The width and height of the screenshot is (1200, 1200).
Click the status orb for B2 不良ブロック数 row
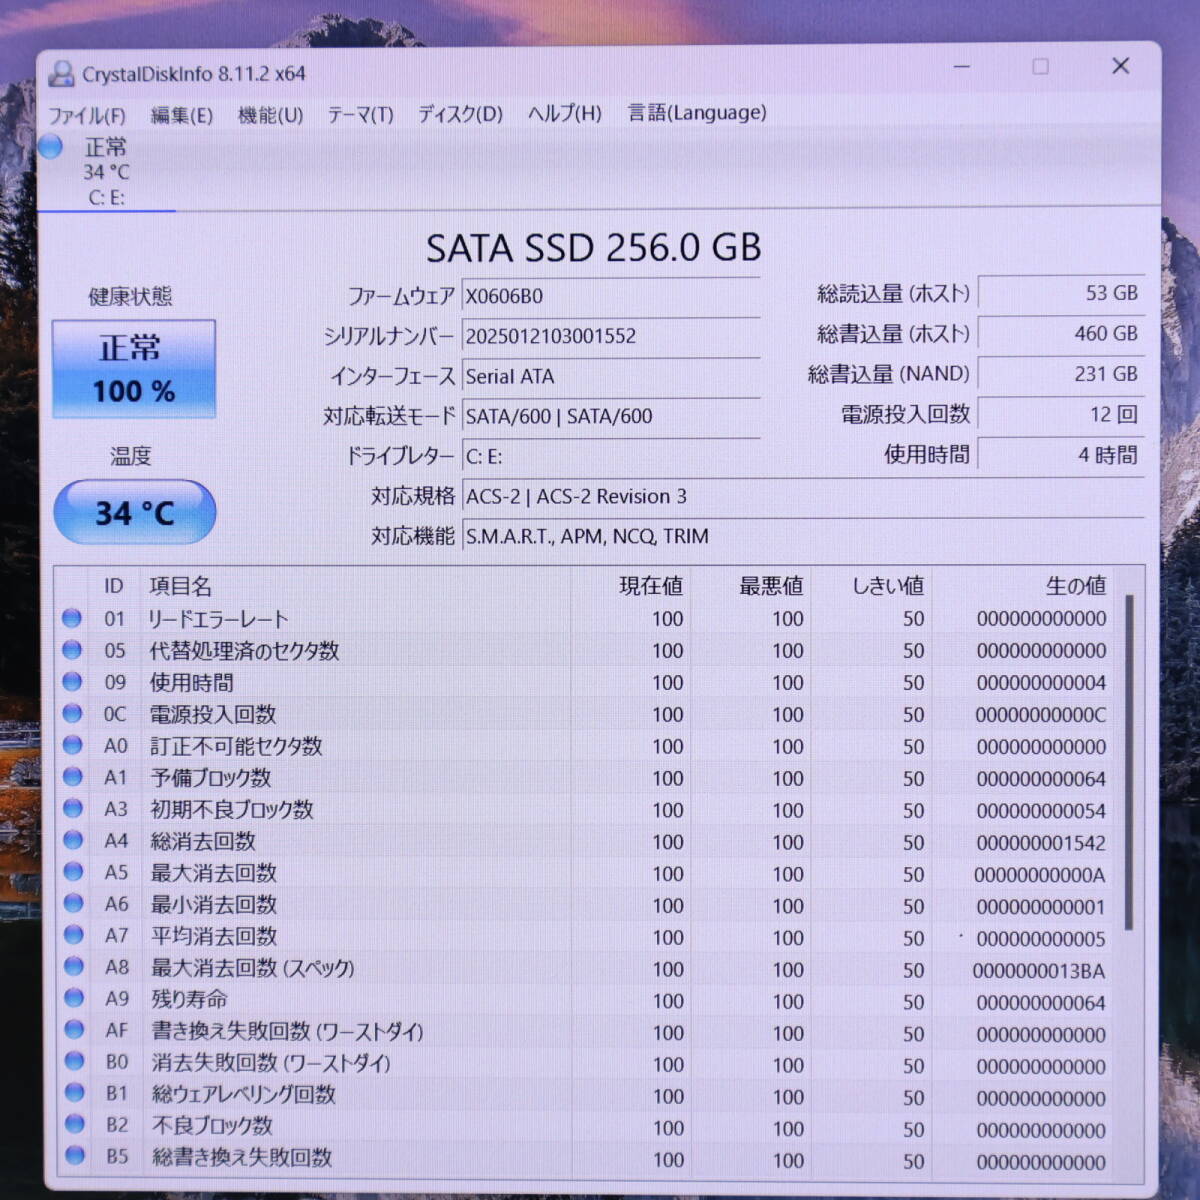click(74, 1124)
